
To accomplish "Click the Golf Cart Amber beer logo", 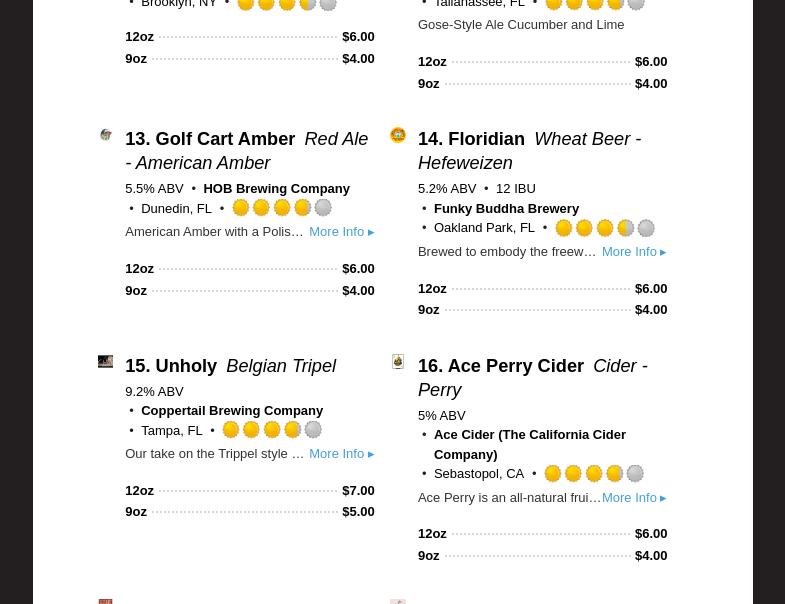I will click(x=105, y=135).
